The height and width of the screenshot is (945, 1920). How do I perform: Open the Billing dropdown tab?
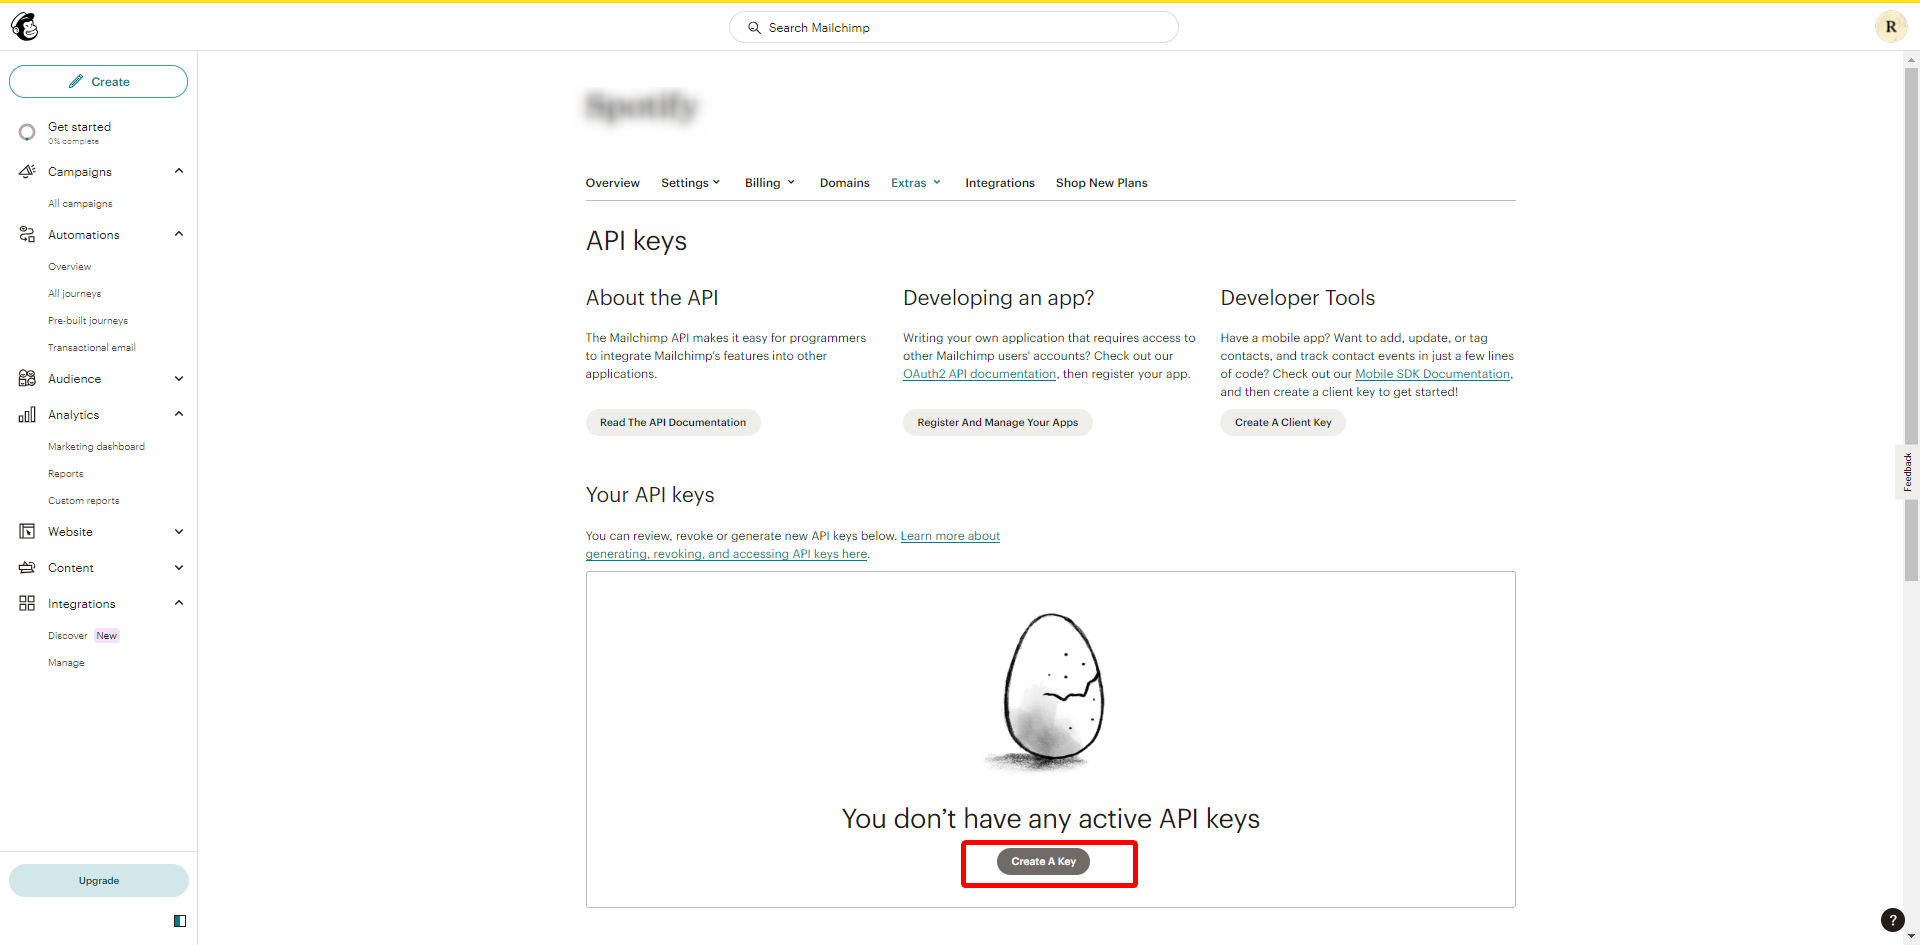click(x=770, y=183)
